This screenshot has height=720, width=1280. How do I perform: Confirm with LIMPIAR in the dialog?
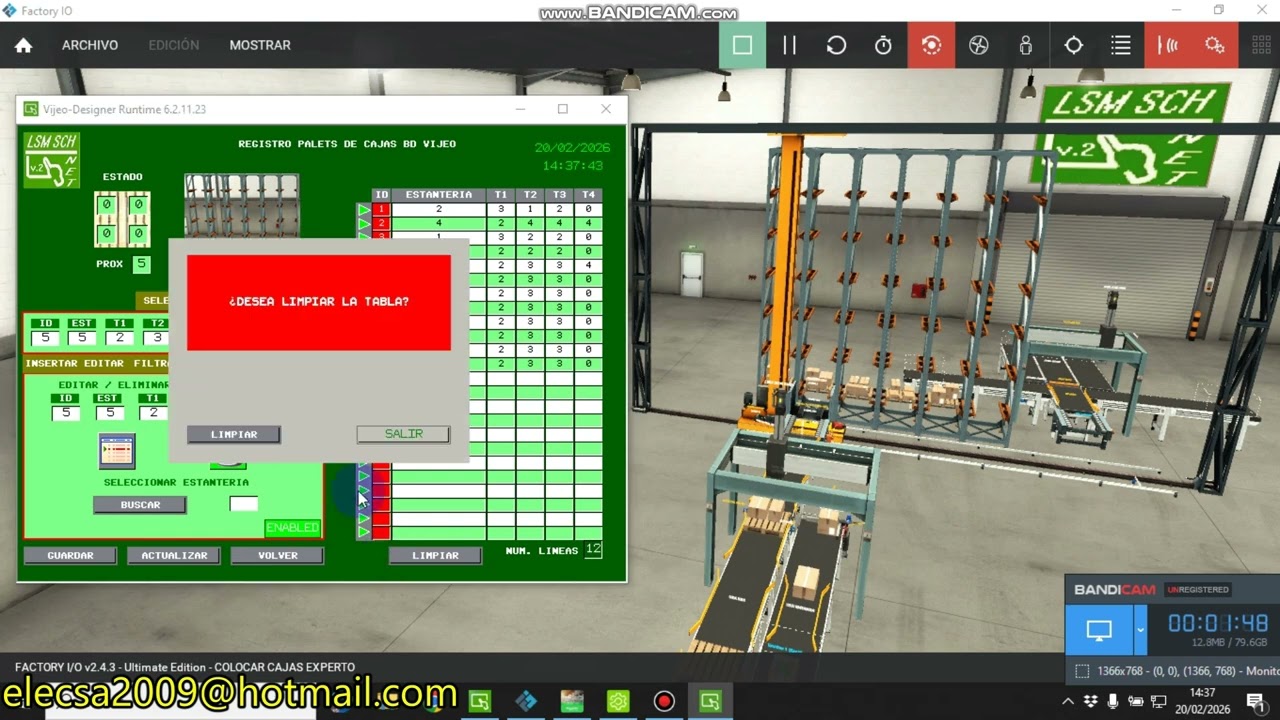pyautogui.click(x=234, y=434)
